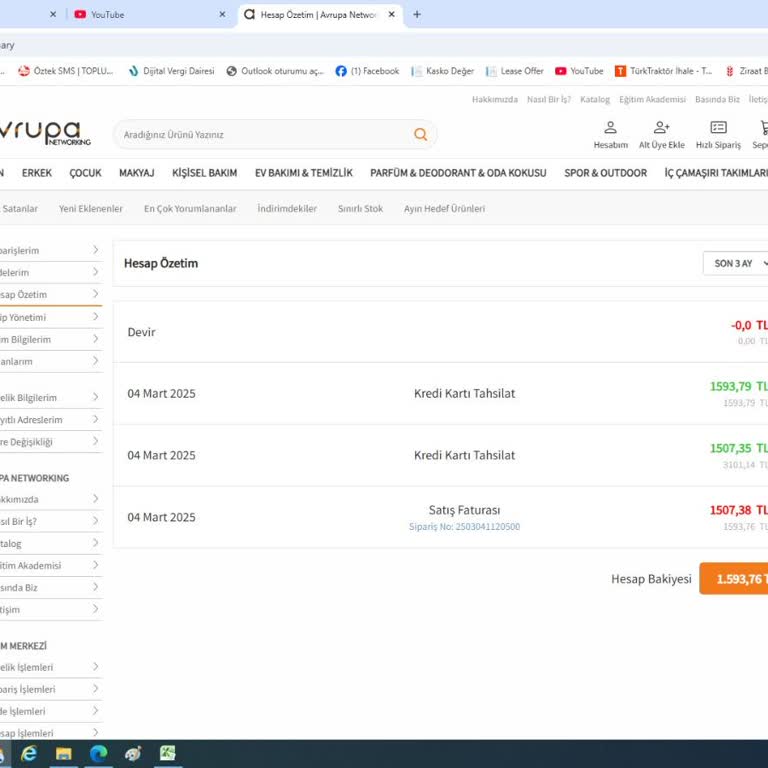
Task: Open Kasko Değer bookmark
Action: pyautogui.click(x=442, y=71)
